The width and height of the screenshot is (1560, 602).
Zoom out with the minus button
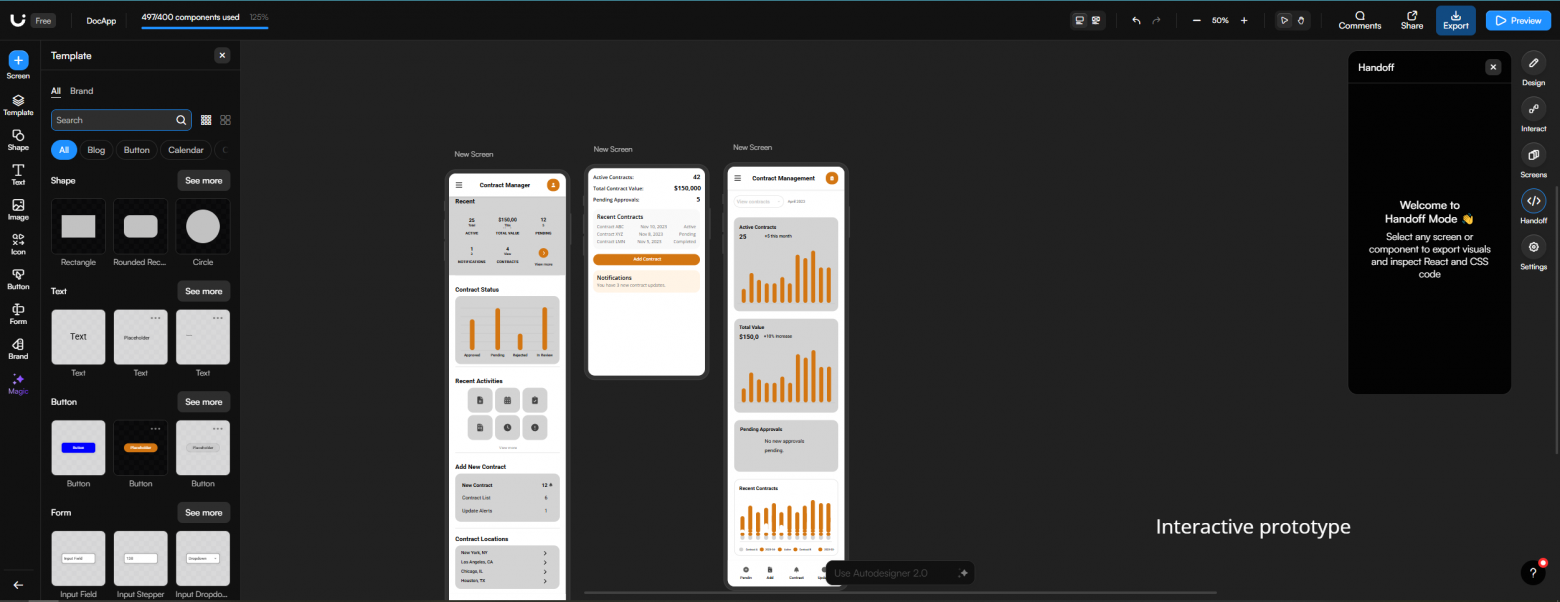pos(1197,20)
